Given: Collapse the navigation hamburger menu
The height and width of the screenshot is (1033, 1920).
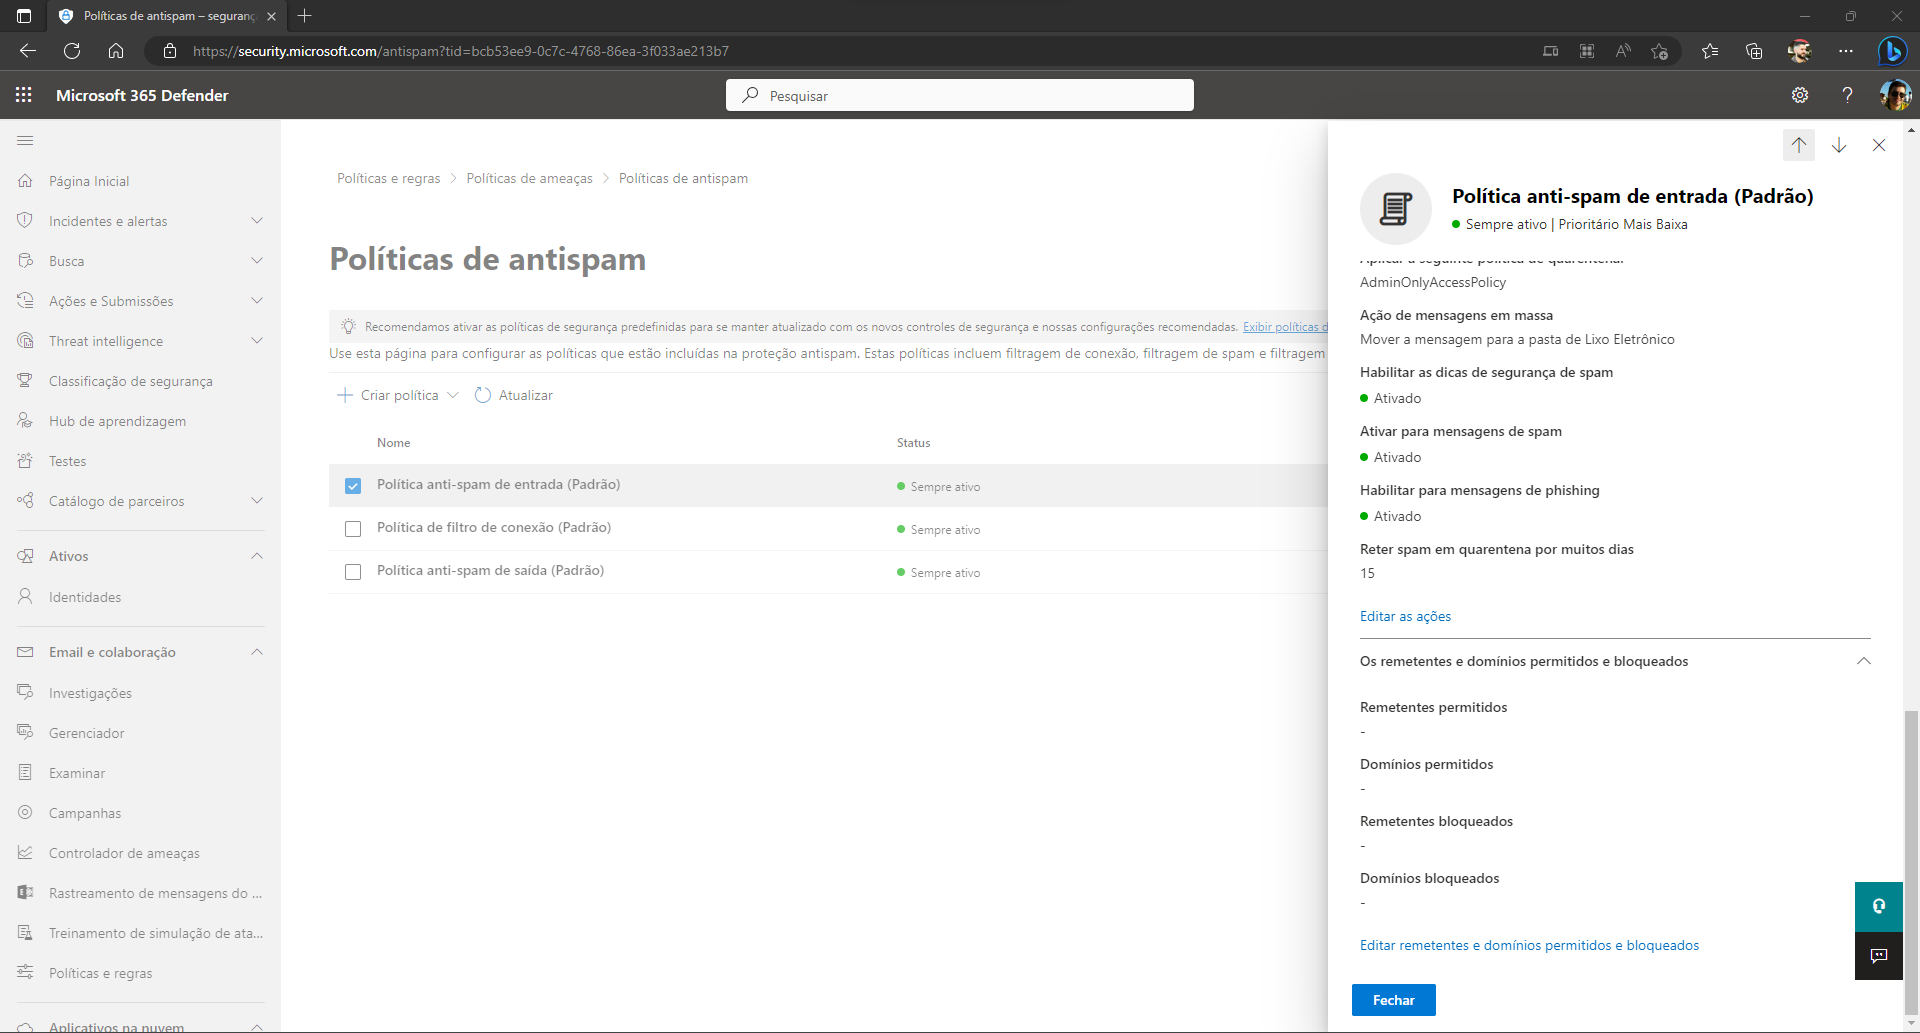Looking at the screenshot, I should 25,141.
